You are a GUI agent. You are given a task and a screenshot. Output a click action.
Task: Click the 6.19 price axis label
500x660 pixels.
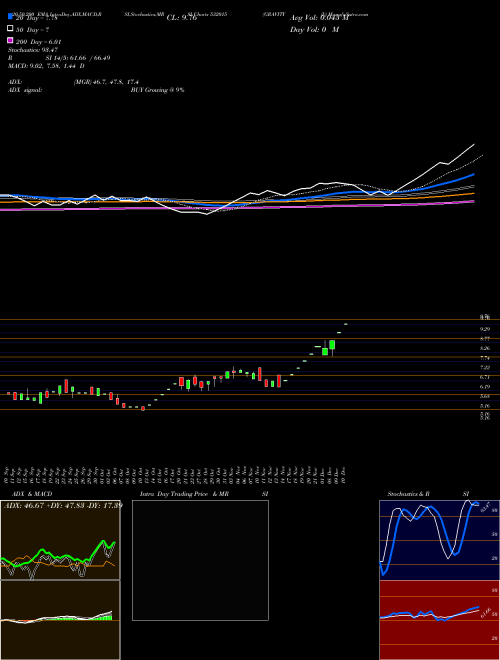pos(484,386)
